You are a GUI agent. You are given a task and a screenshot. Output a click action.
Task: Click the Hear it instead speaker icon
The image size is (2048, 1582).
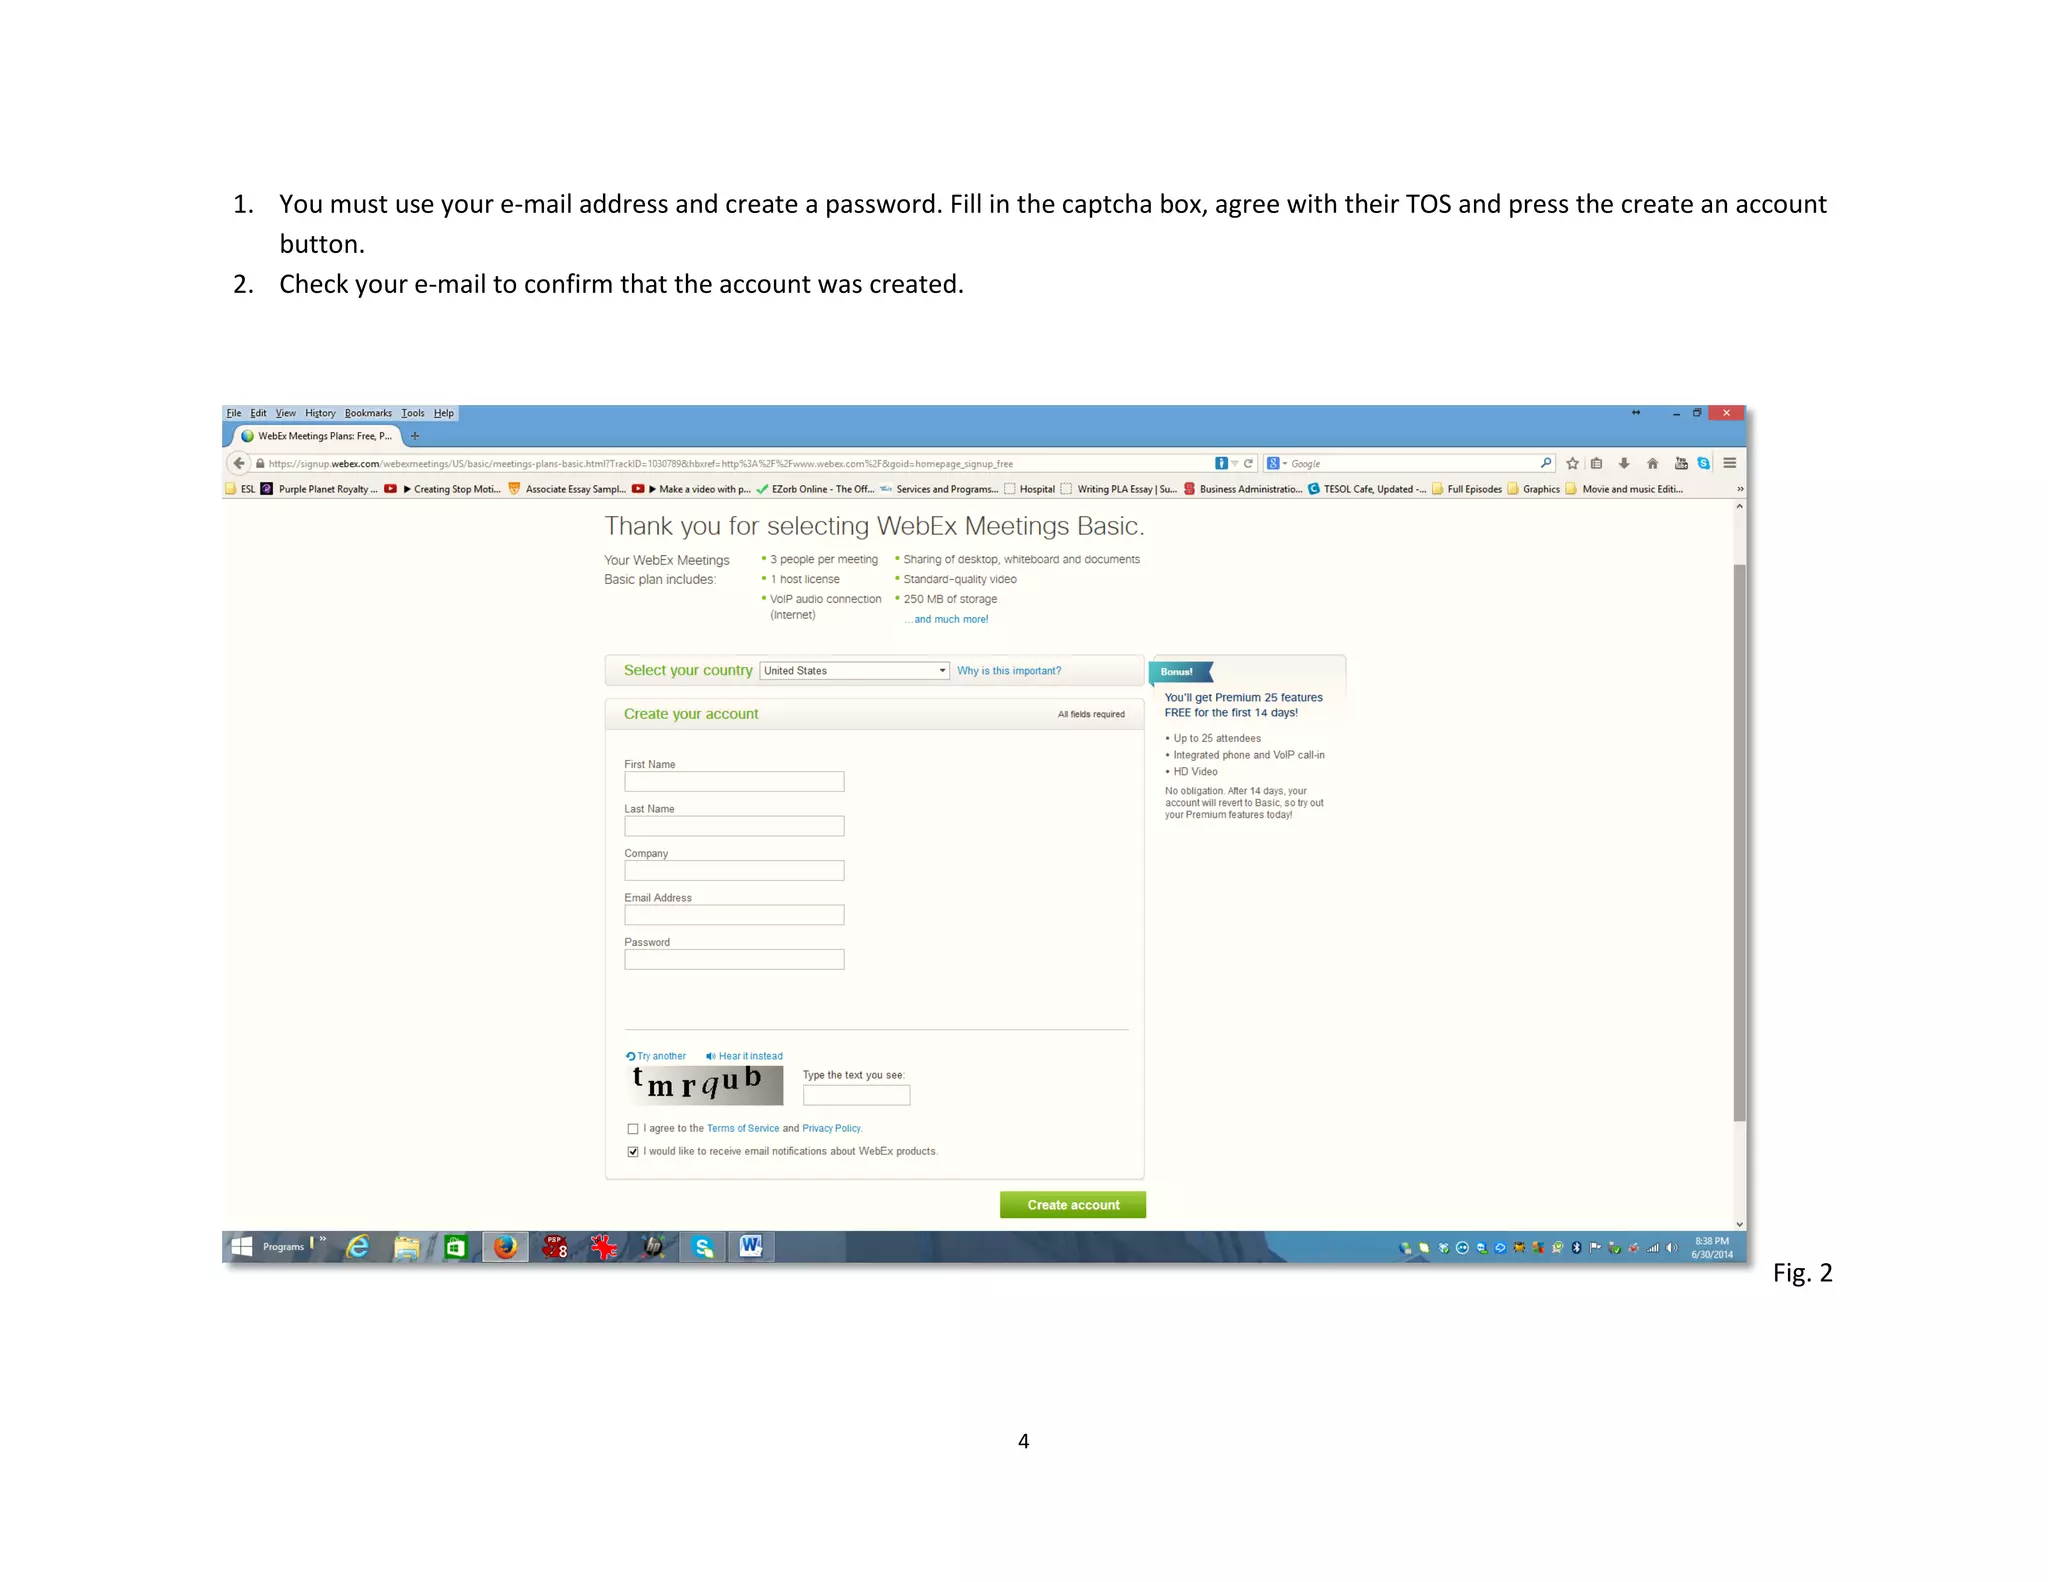tap(710, 1056)
